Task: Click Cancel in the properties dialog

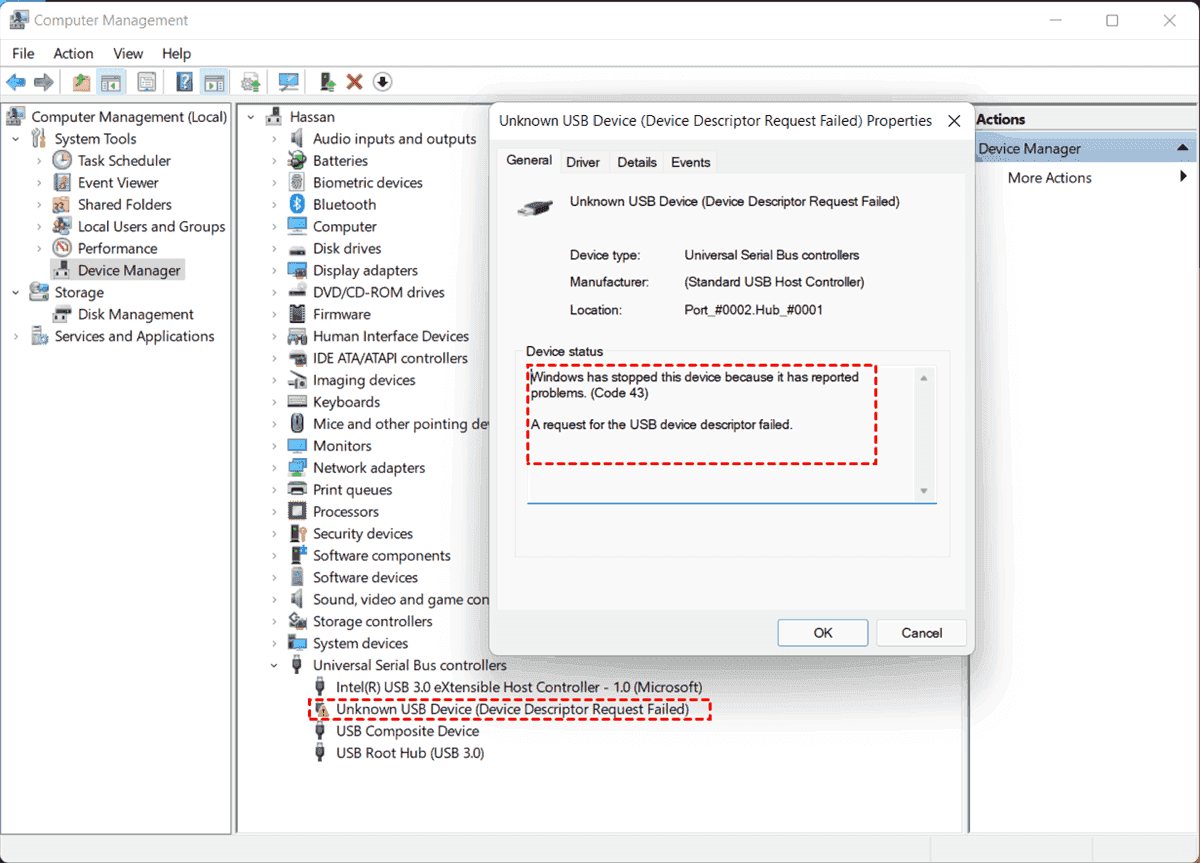Action: [x=921, y=633]
